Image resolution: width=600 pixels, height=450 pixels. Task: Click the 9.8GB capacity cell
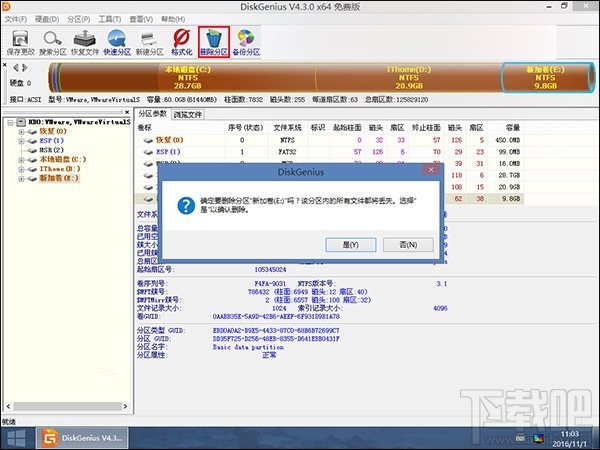tap(511, 199)
